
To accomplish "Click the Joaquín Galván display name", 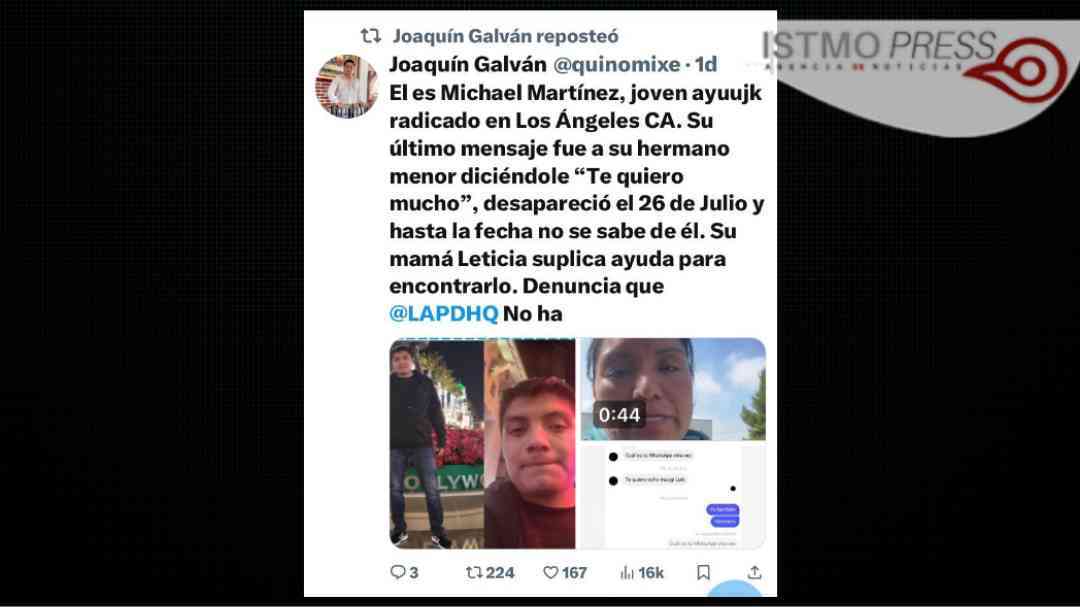I will tap(468, 64).
